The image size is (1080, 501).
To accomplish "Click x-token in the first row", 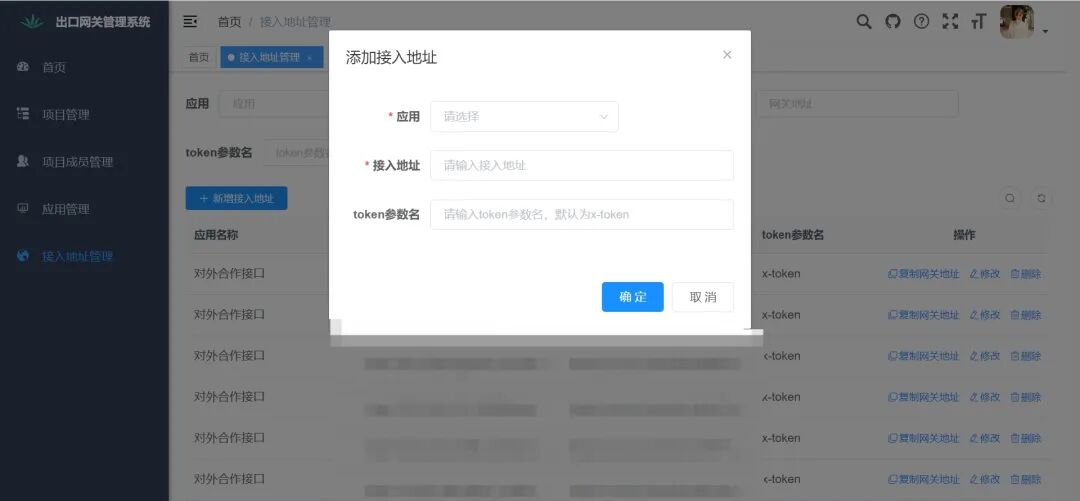I will coord(781,274).
